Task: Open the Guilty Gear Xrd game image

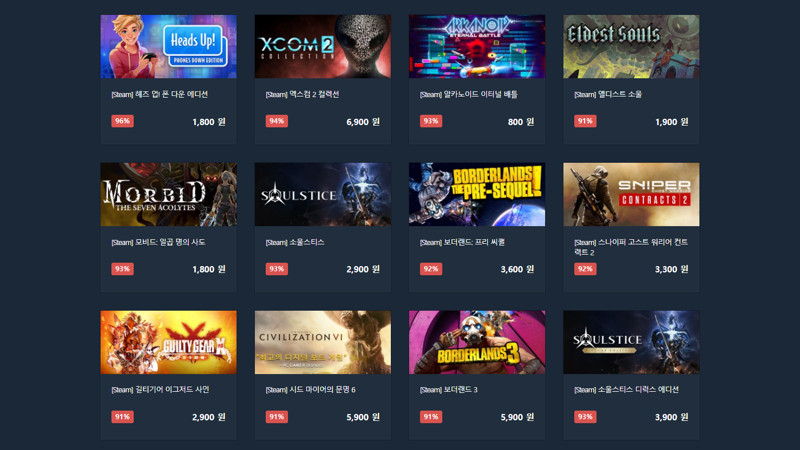Action: click(168, 342)
